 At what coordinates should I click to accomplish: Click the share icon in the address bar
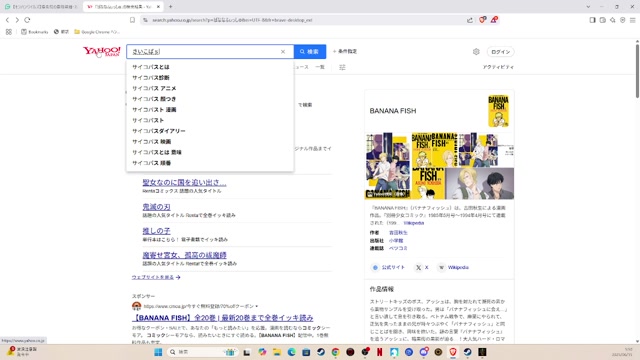point(470,20)
